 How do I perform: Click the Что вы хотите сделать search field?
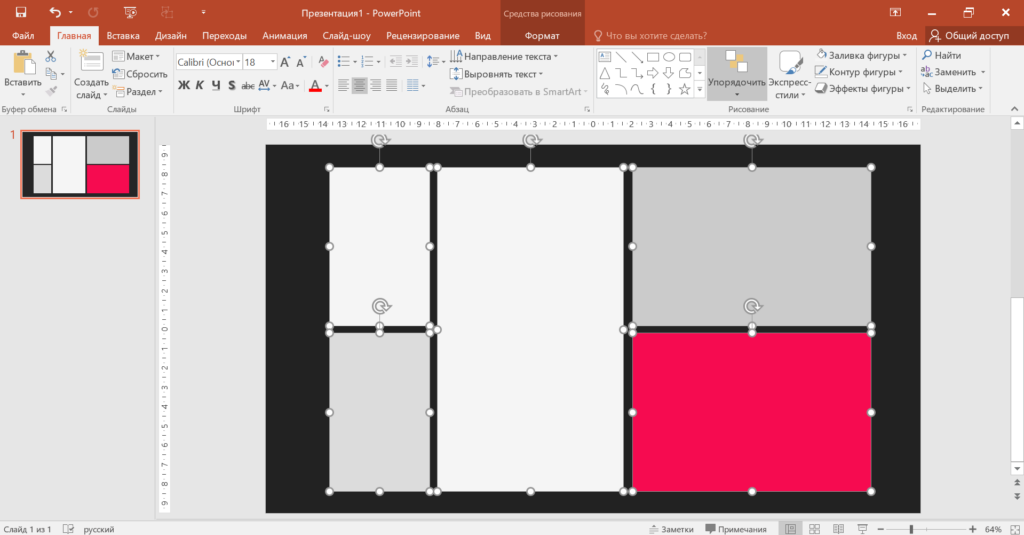tap(650, 35)
